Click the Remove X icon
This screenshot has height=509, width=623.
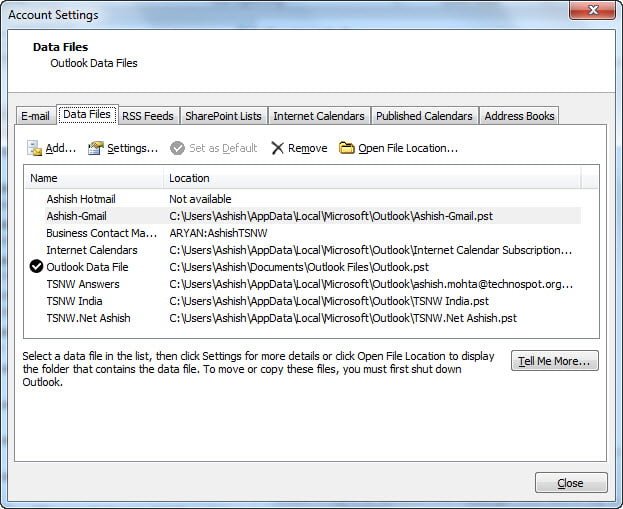(277, 148)
